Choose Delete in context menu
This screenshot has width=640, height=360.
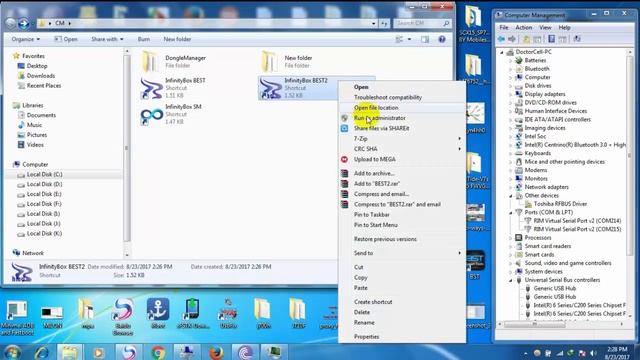click(x=362, y=312)
